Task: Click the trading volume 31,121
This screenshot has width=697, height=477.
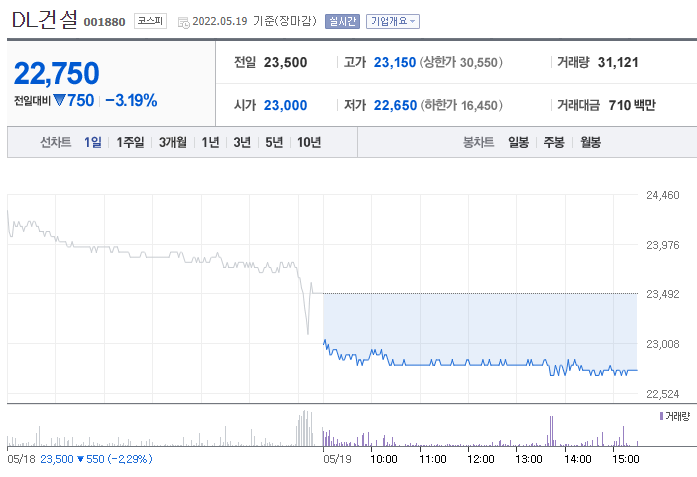Action: (618, 62)
